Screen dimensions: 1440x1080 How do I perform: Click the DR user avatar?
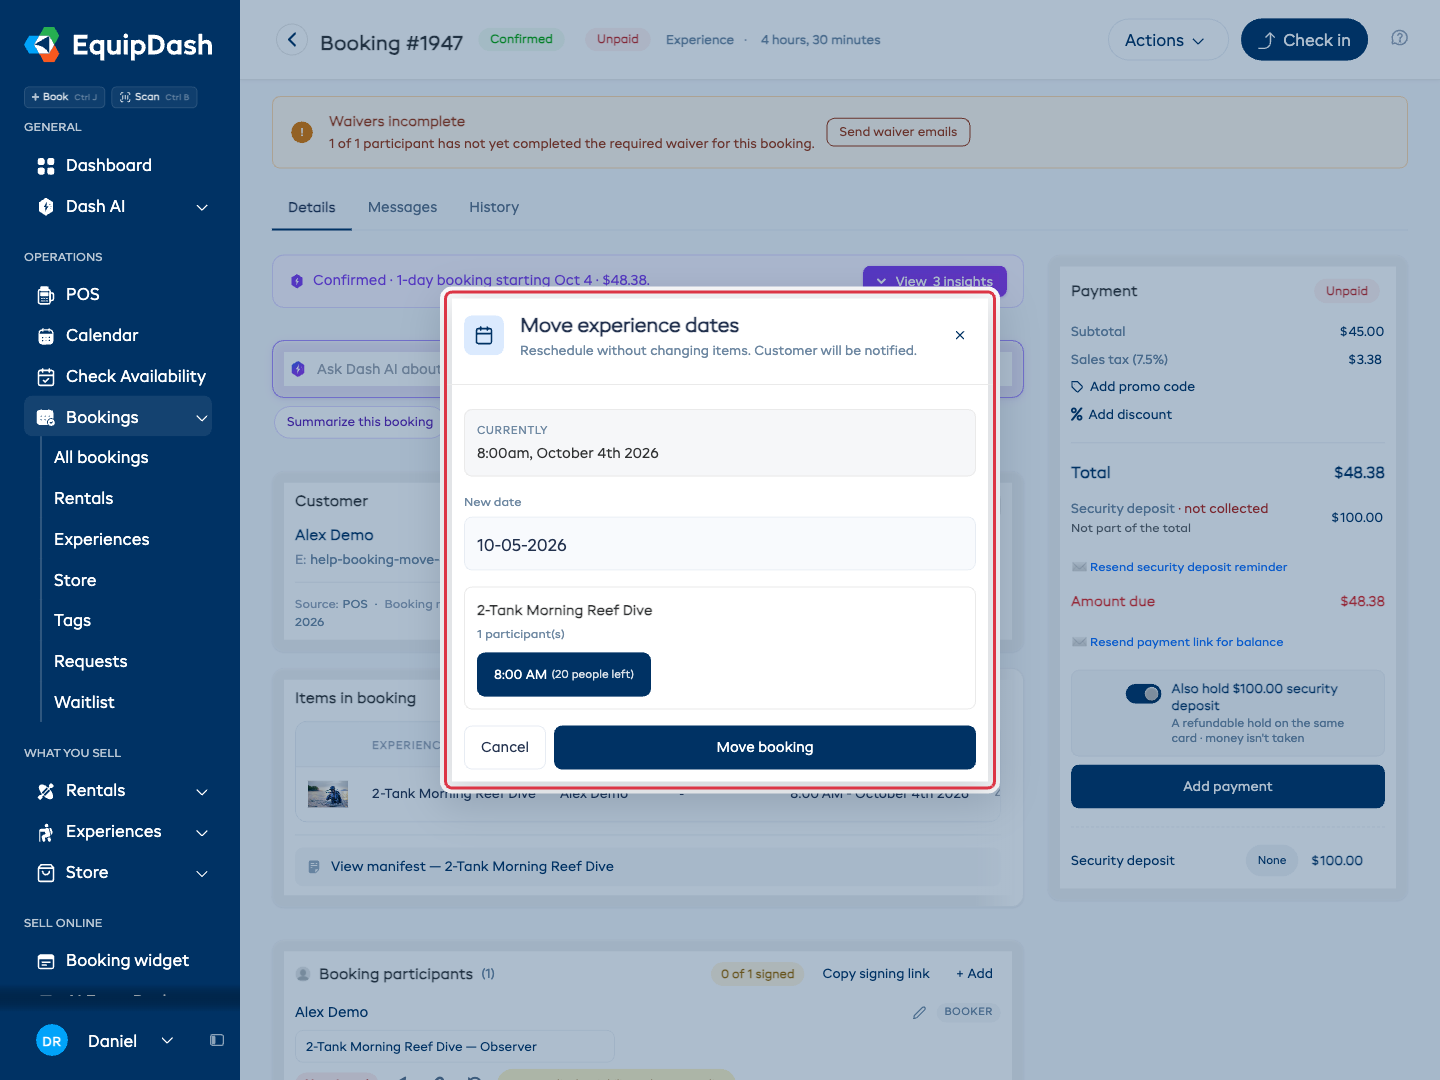click(52, 1041)
